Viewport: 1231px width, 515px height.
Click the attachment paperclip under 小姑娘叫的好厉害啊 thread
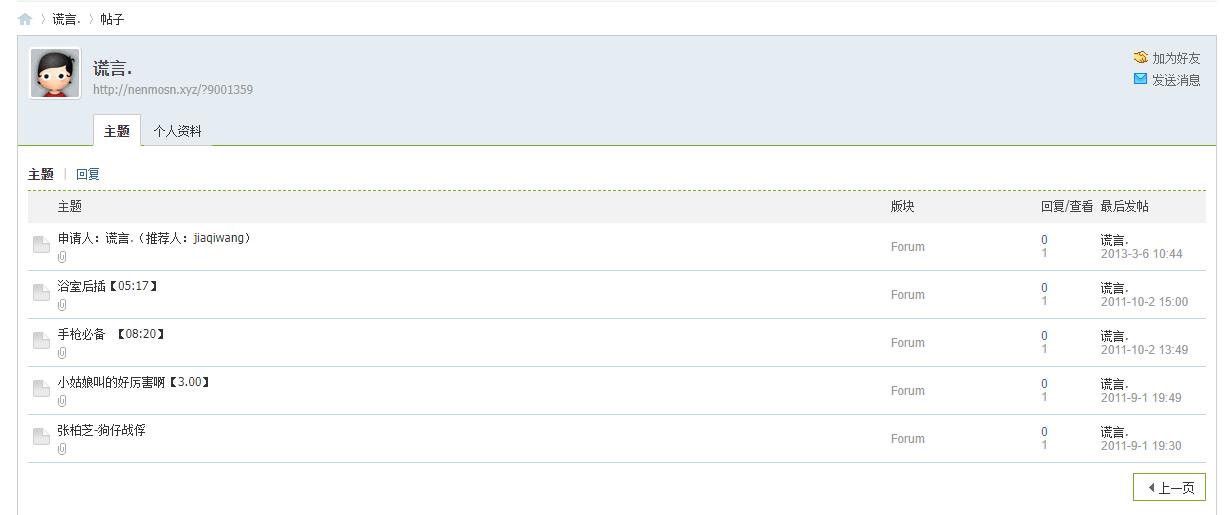tap(62, 401)
